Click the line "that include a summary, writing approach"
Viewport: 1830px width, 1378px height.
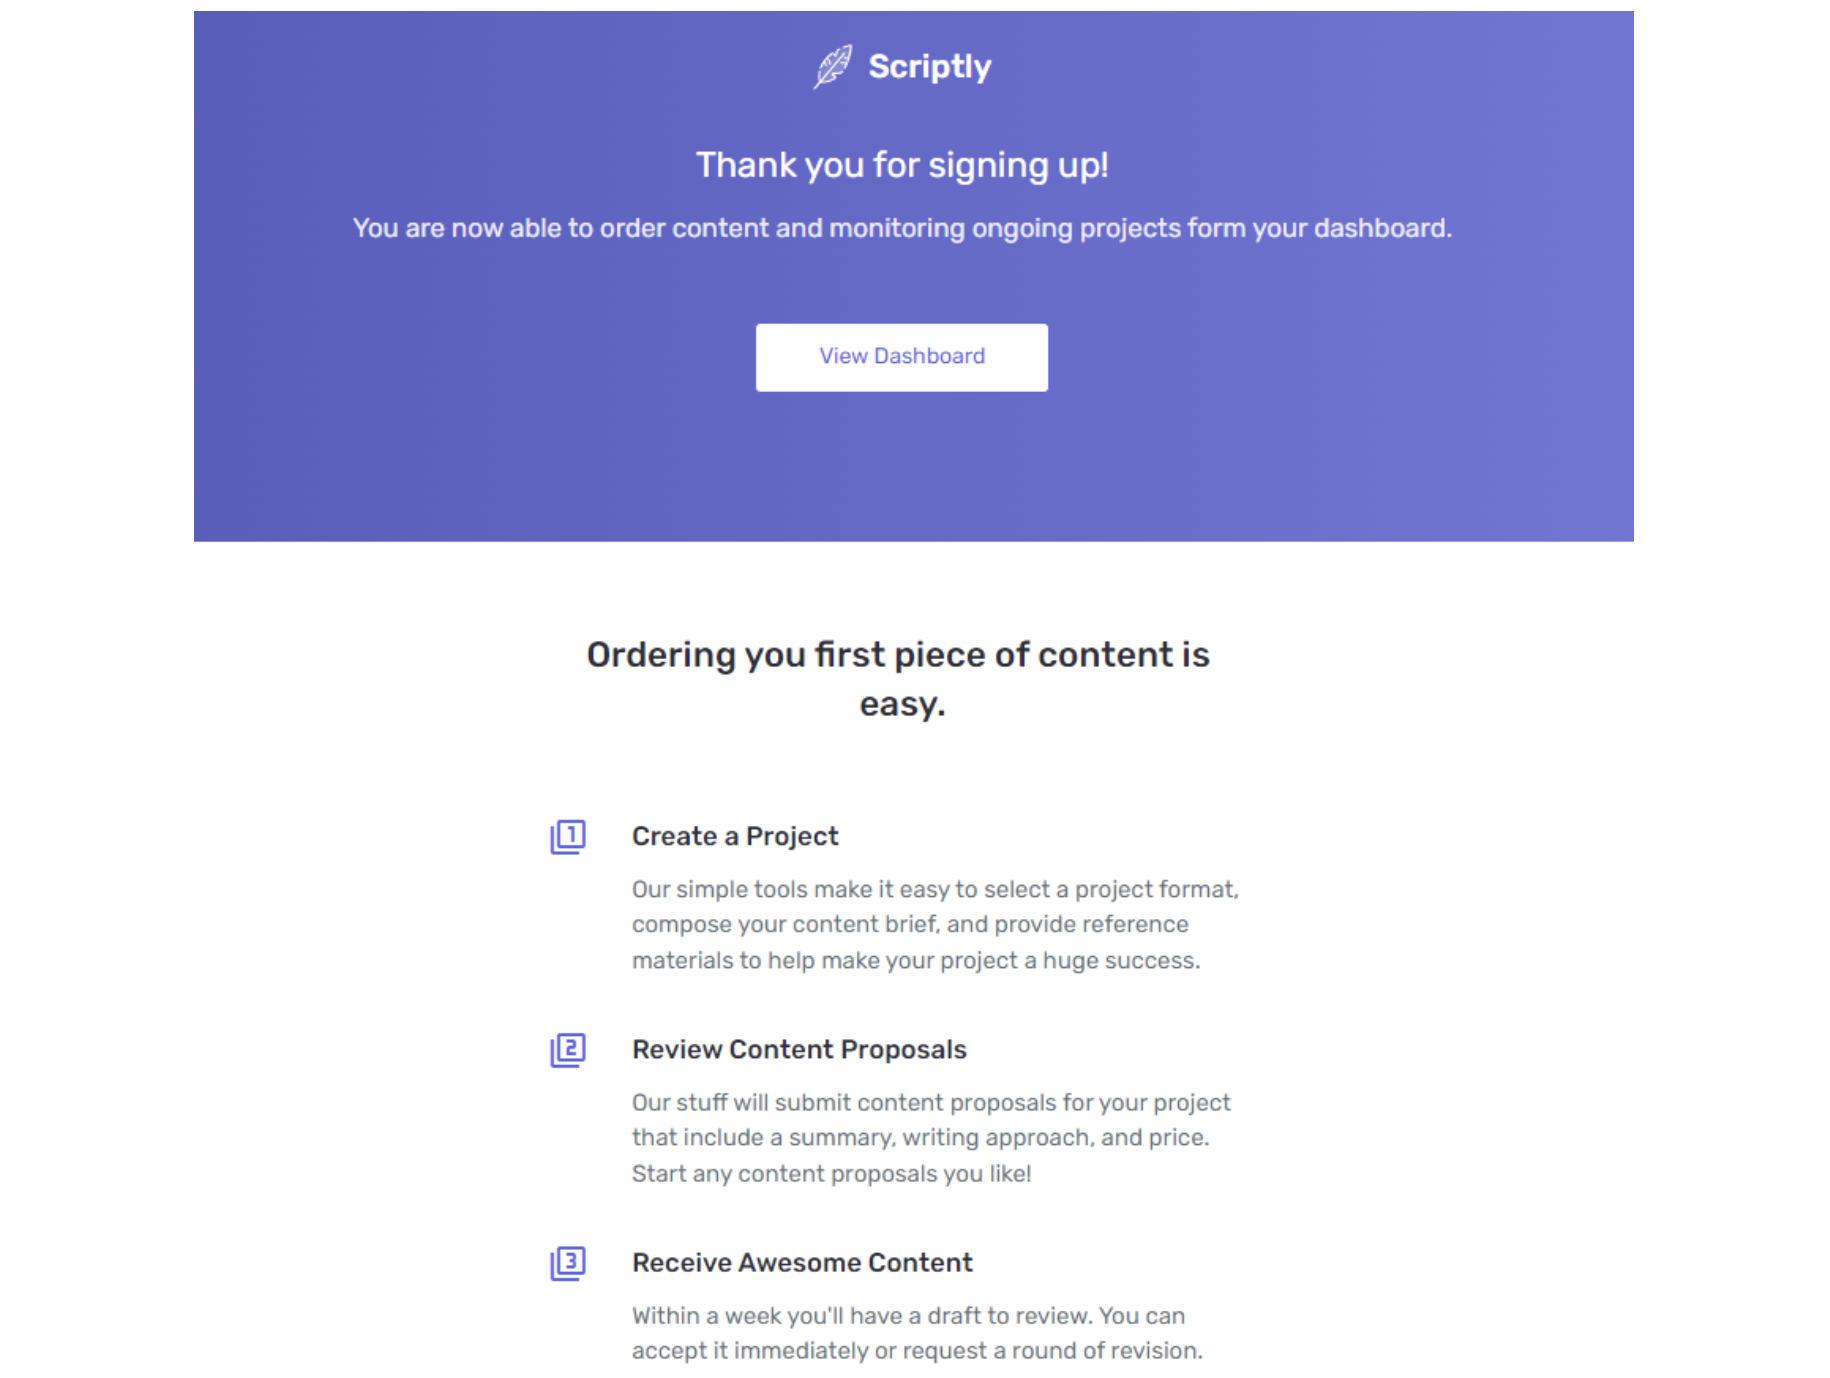(920, 1137)
